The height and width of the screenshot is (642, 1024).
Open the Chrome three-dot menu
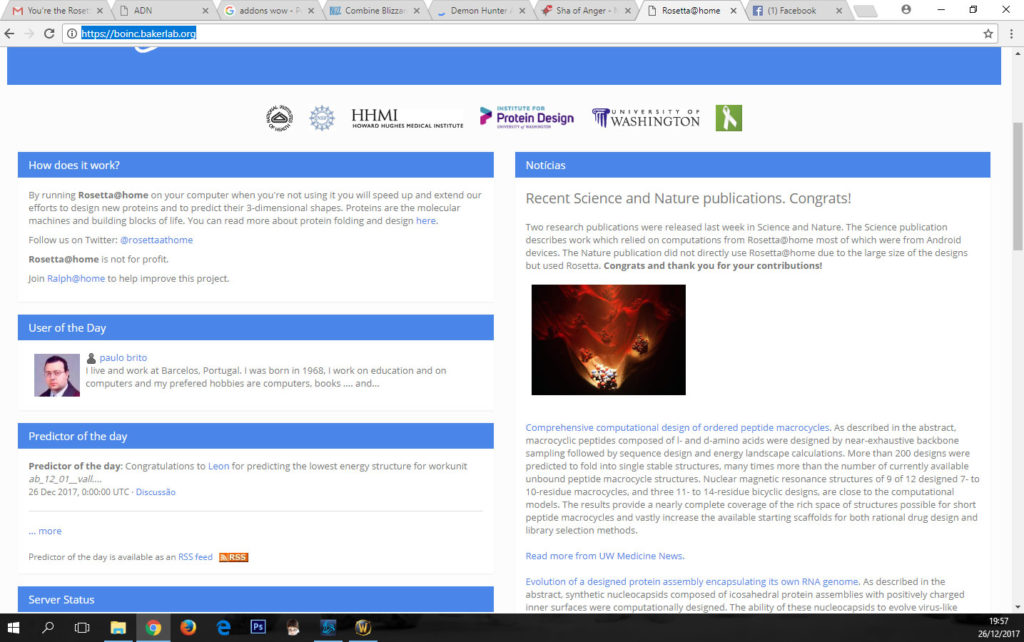point(1011,33)
